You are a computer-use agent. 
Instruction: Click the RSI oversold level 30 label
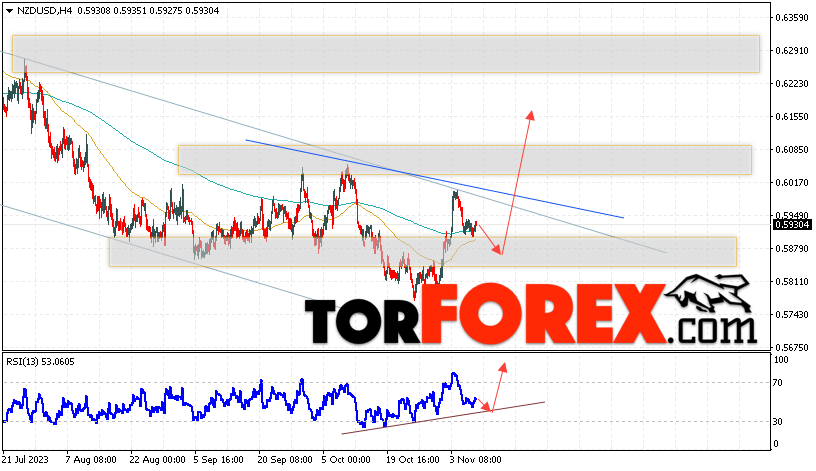[777, 422]
